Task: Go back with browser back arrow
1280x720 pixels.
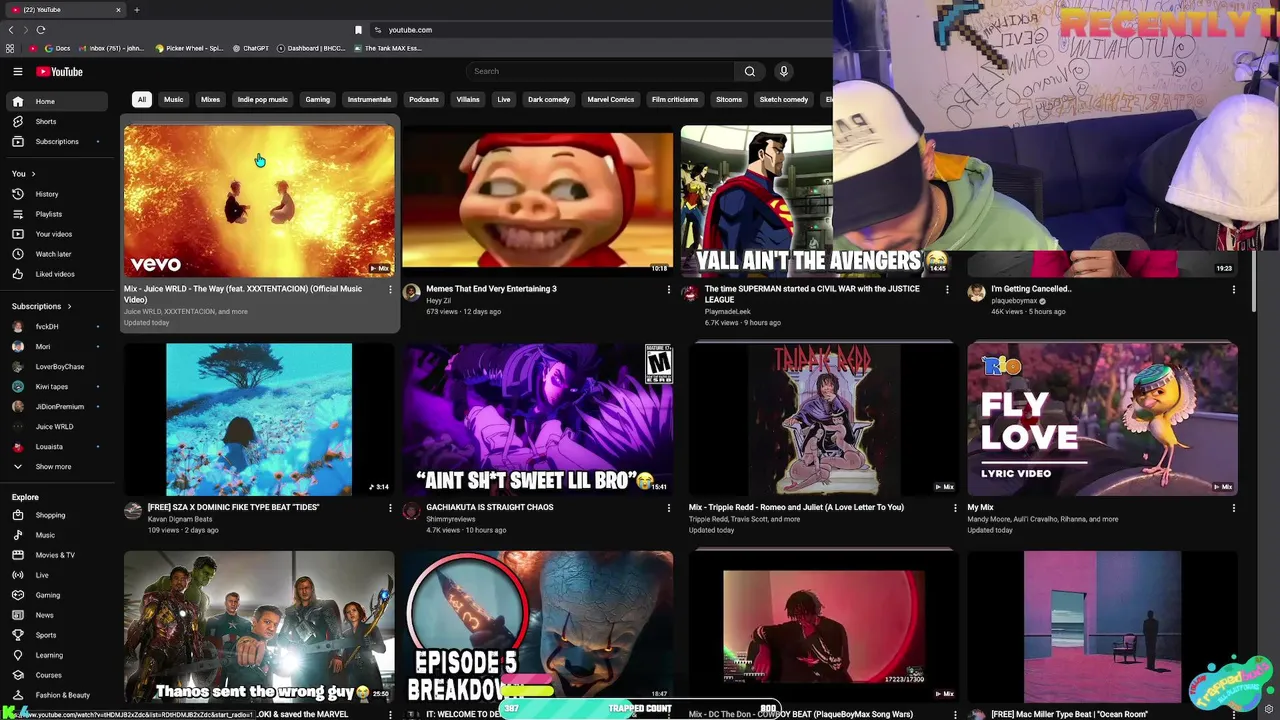Action: pyautogui.click(x=11, y=30)
